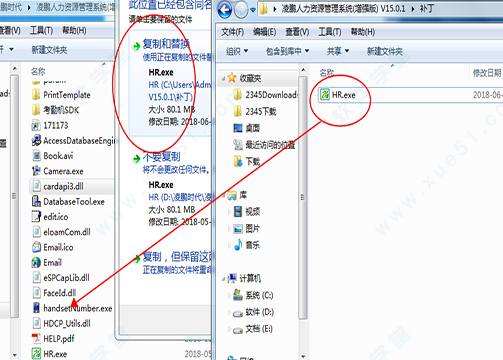Select the handsetNumber.exe icon
Image resolution: width=503 pixels, height=360 pixels.
pyautogui.click(x=36, y=308)
